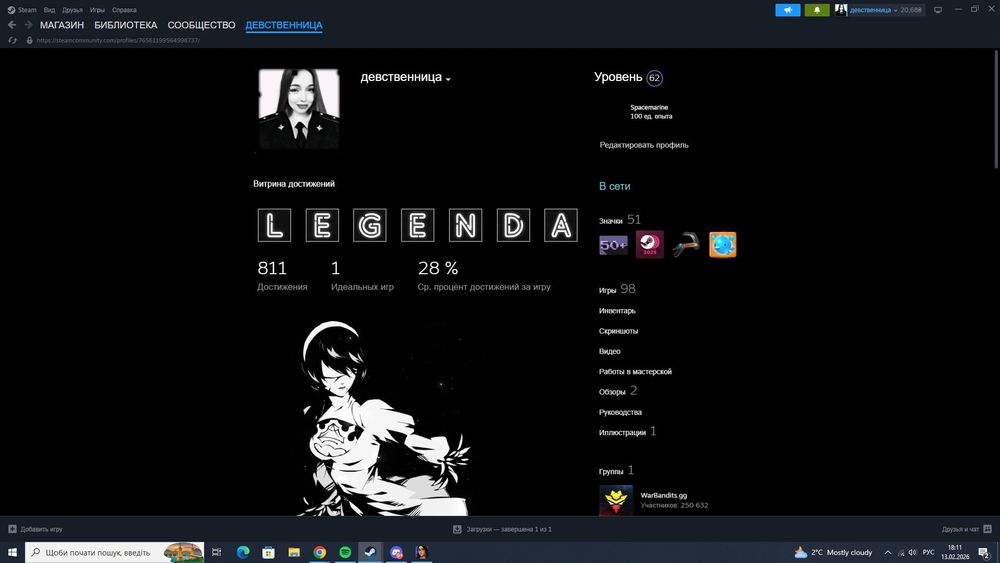Click the level 62 badge circle
The width and height of the screenshot is (1000, 563).
pyautogui.click(x=654, y=78)
